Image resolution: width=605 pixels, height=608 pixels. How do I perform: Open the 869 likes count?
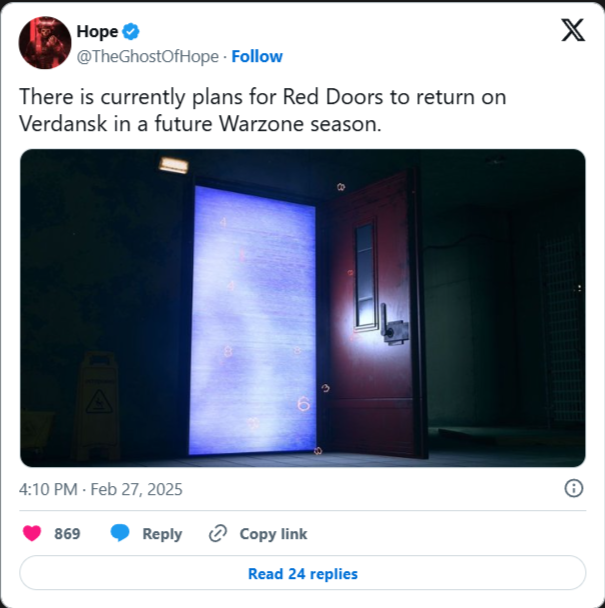tap(67, 534)
